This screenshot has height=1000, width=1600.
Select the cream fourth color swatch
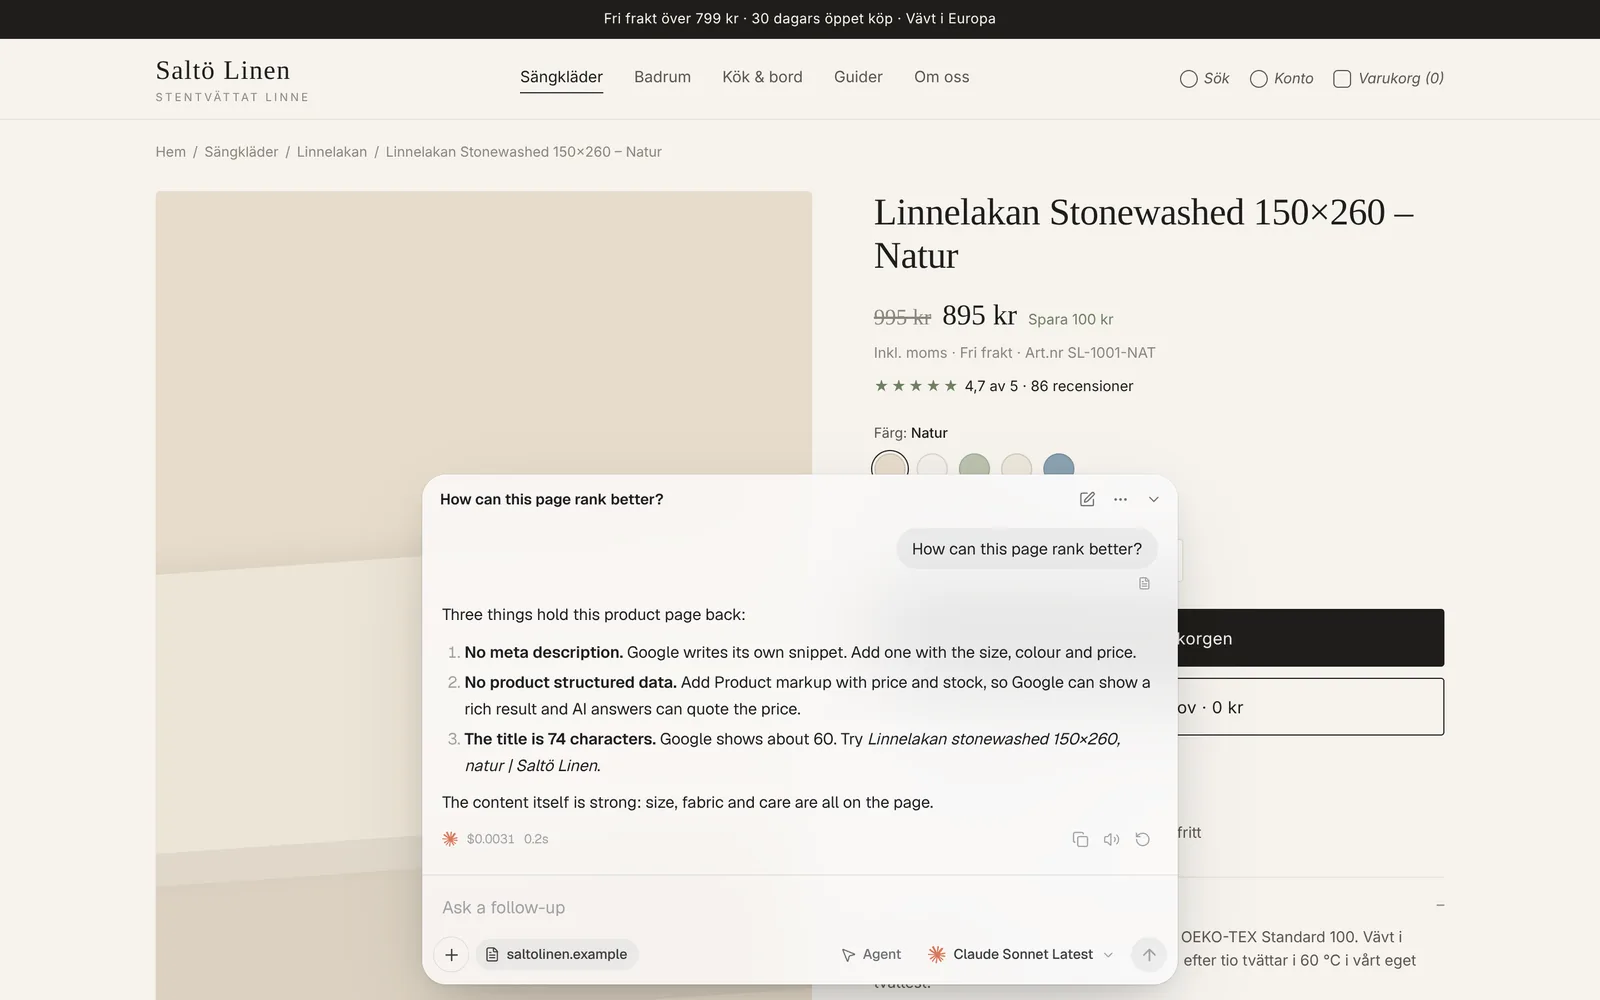tap(1016, 466)
